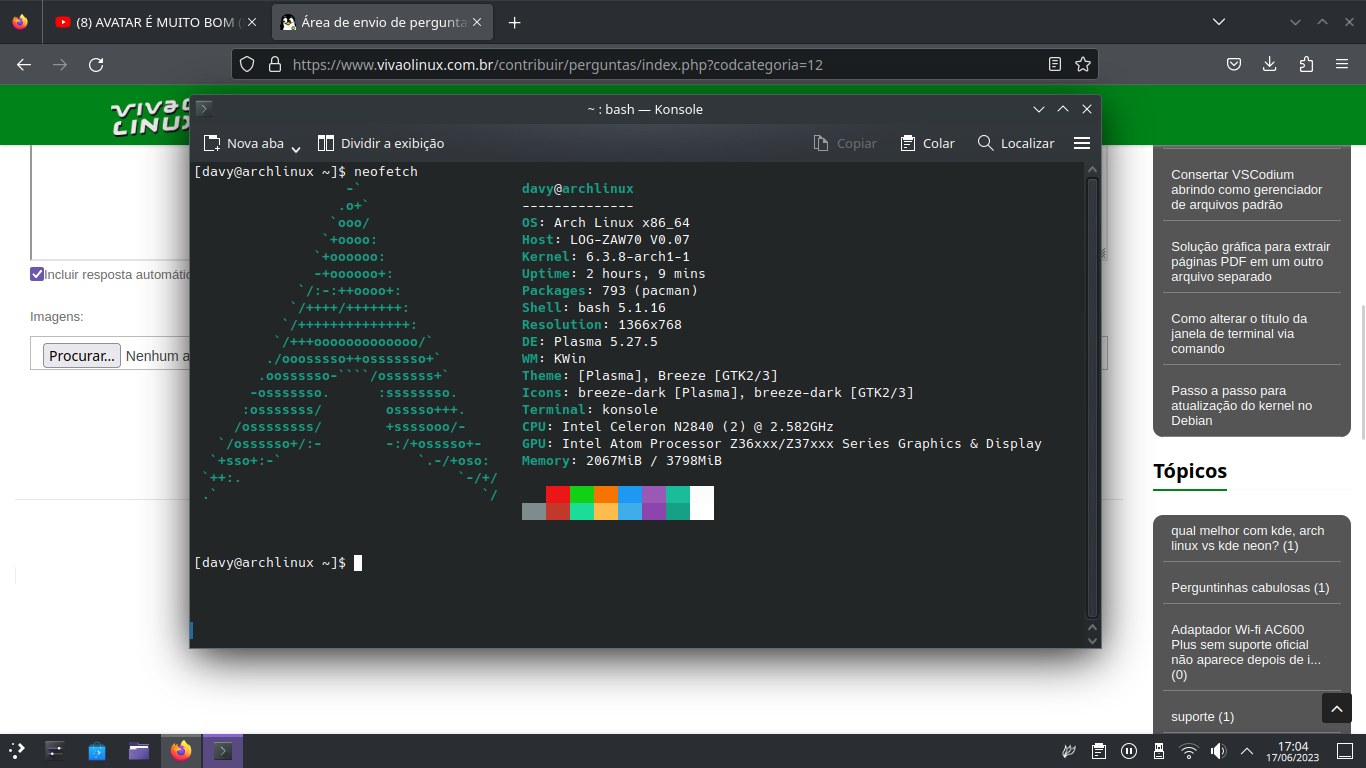The image size is (1366, 768).
Task: Bookmark this page with the star
Action: click(x=1082, y=64)
